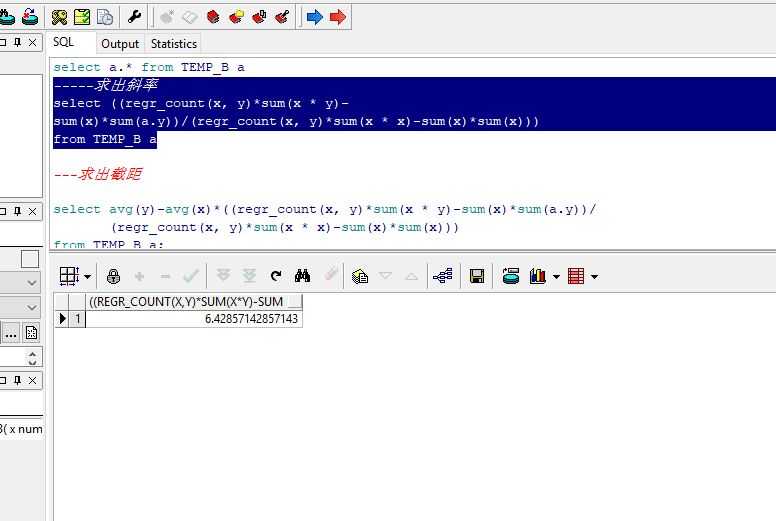Click the red book with pages icon
Image resolution: width=776 pixels, height=521 pixels.
point(259,17)
